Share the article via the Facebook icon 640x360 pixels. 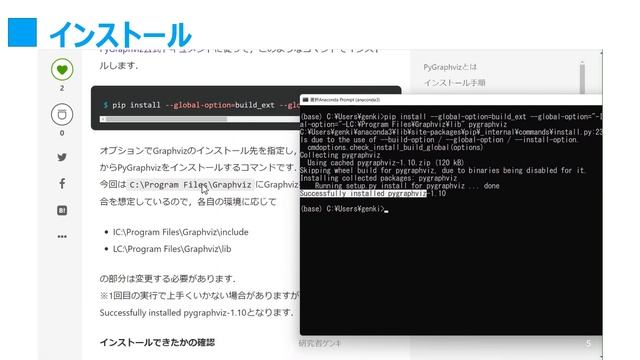[x=62, y=183]
